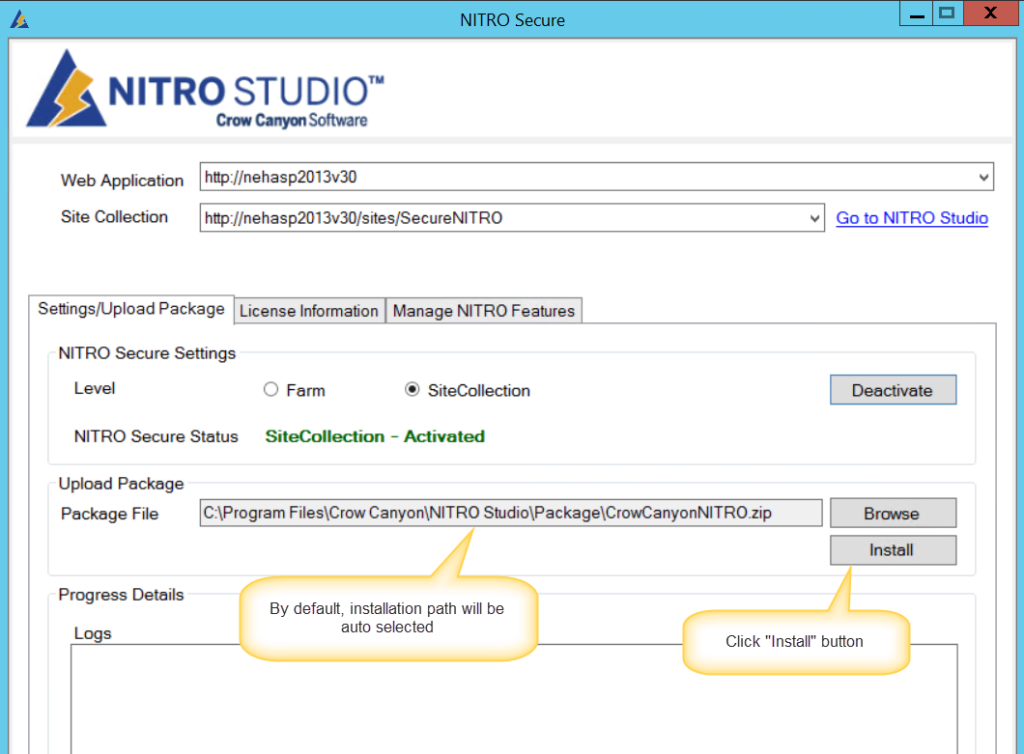Switch to the Manage NITRO Features tab
1024x754 pixels.
click(x=483, y=310)
